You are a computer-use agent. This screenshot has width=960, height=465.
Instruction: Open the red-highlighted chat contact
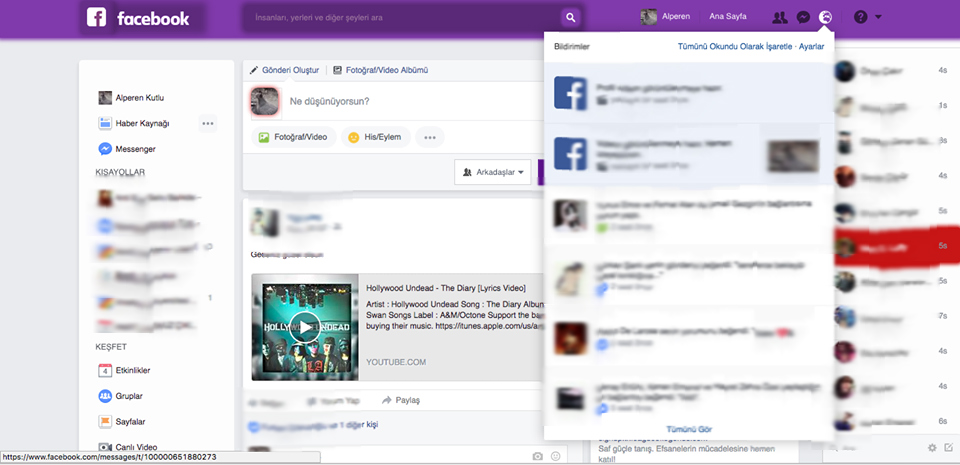pos(897,246)
